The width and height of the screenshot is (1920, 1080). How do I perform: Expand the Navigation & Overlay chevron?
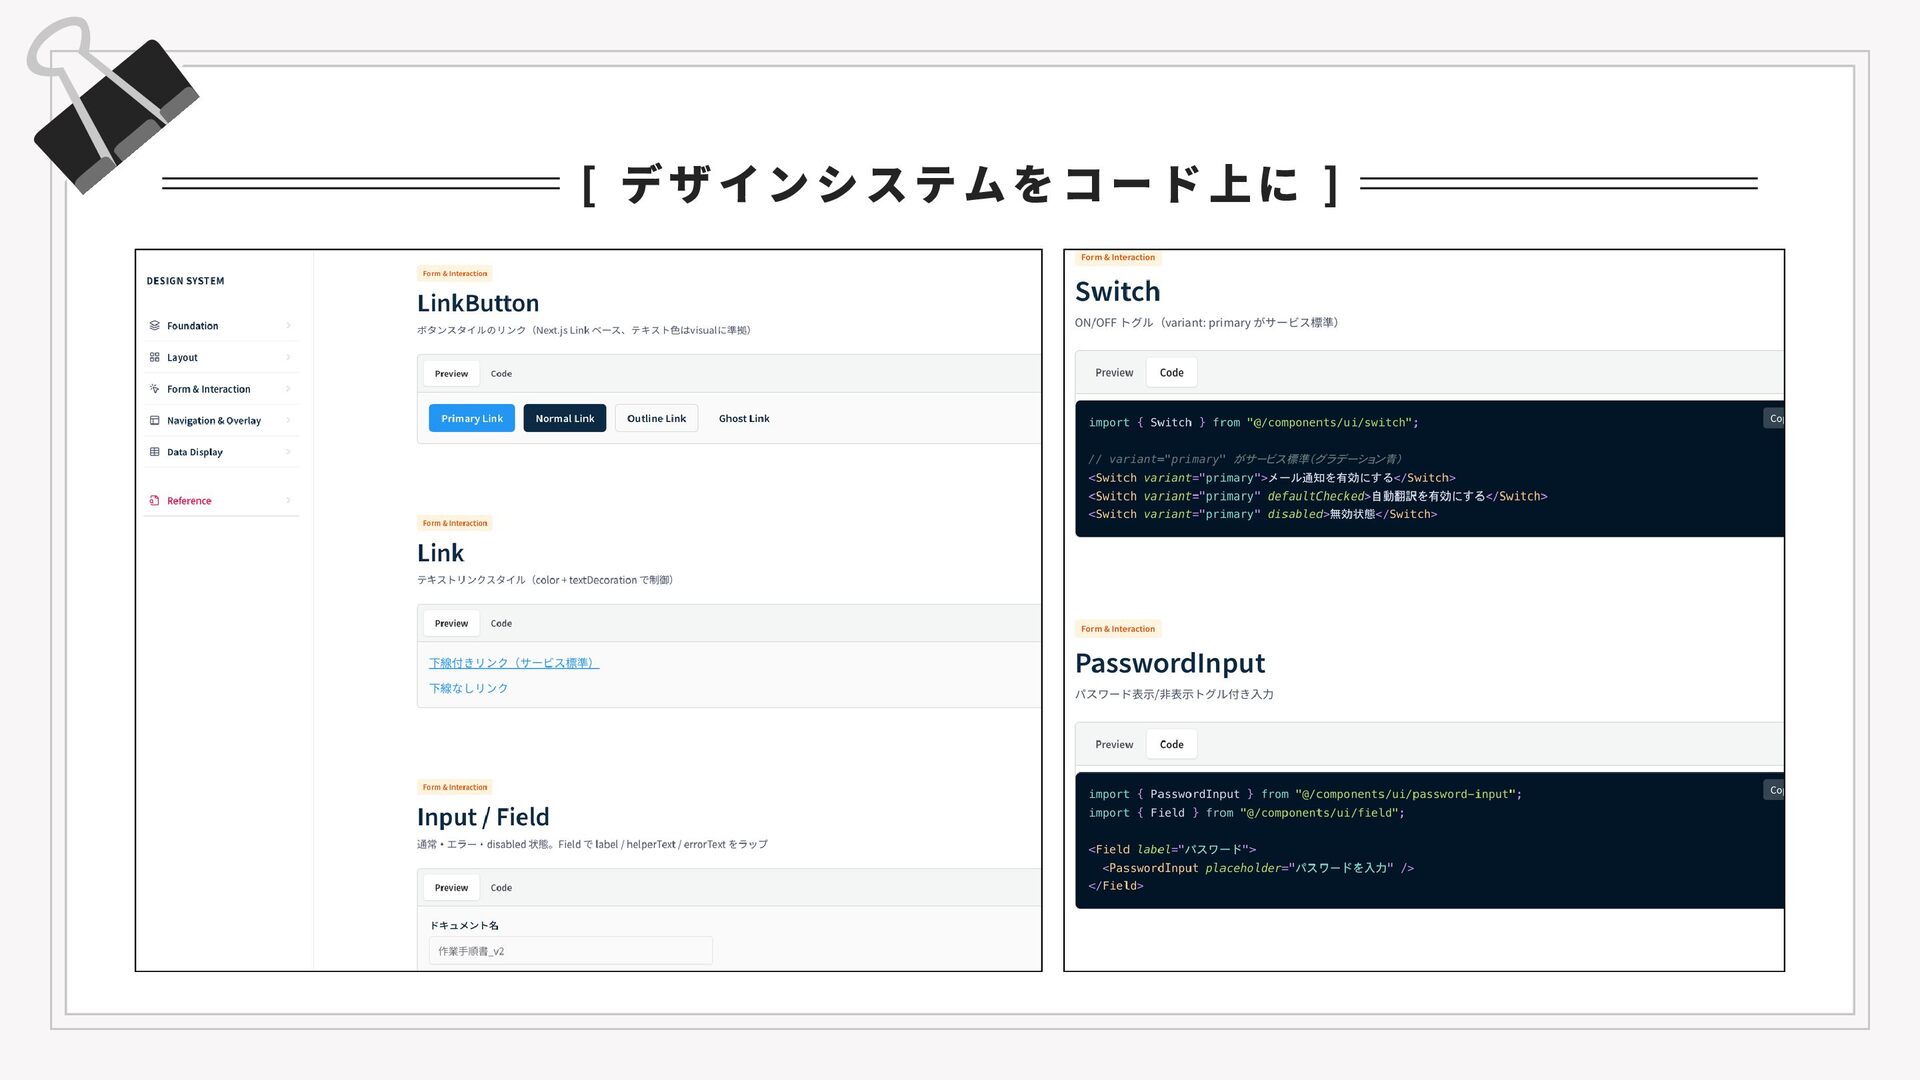(x=288, y=421)
